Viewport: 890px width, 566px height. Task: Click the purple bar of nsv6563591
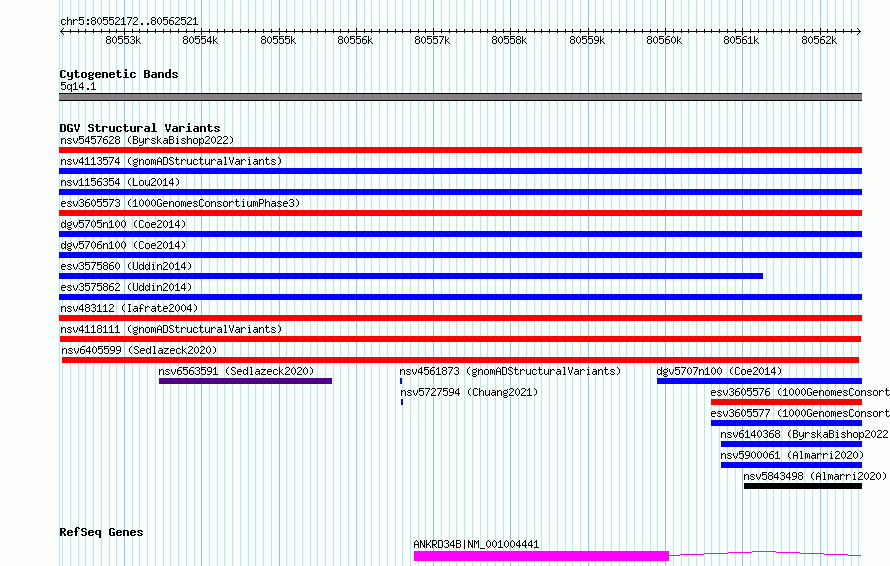click(x=245, y=381)
